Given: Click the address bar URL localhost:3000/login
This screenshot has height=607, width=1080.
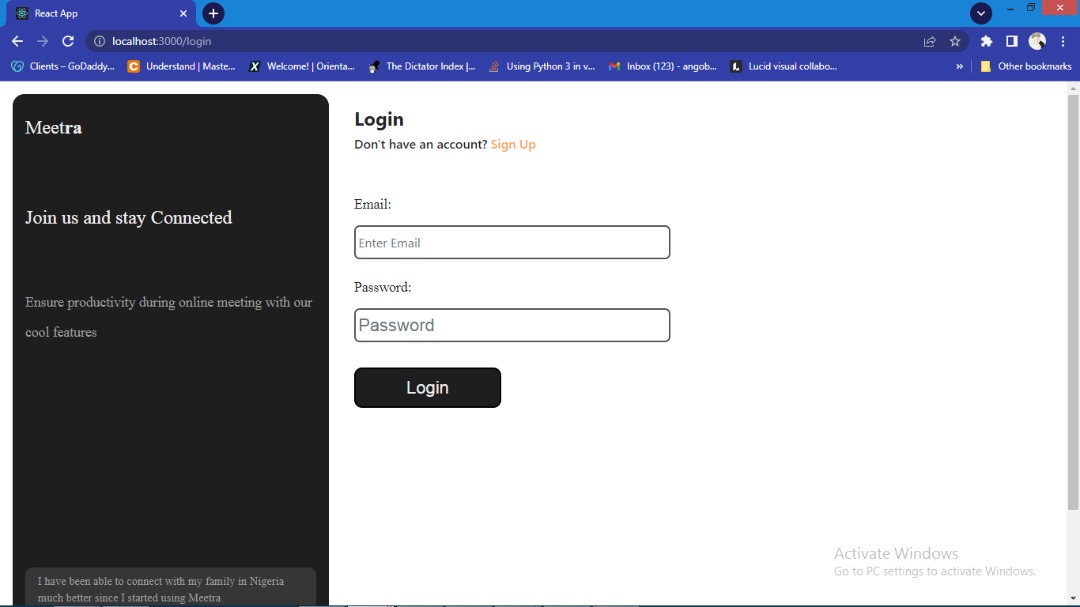Looking at the screenshot, I should coord(161,41).
